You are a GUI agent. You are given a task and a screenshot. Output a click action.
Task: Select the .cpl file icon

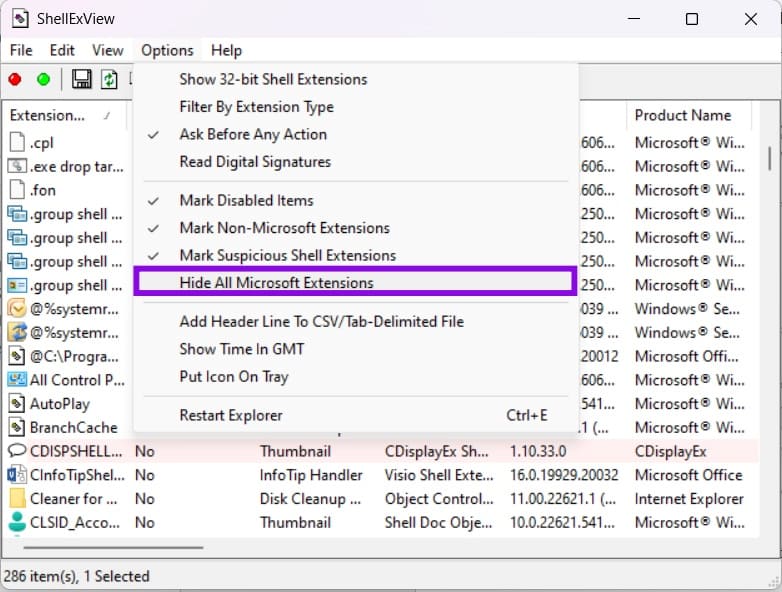click(x=17, y=142)
